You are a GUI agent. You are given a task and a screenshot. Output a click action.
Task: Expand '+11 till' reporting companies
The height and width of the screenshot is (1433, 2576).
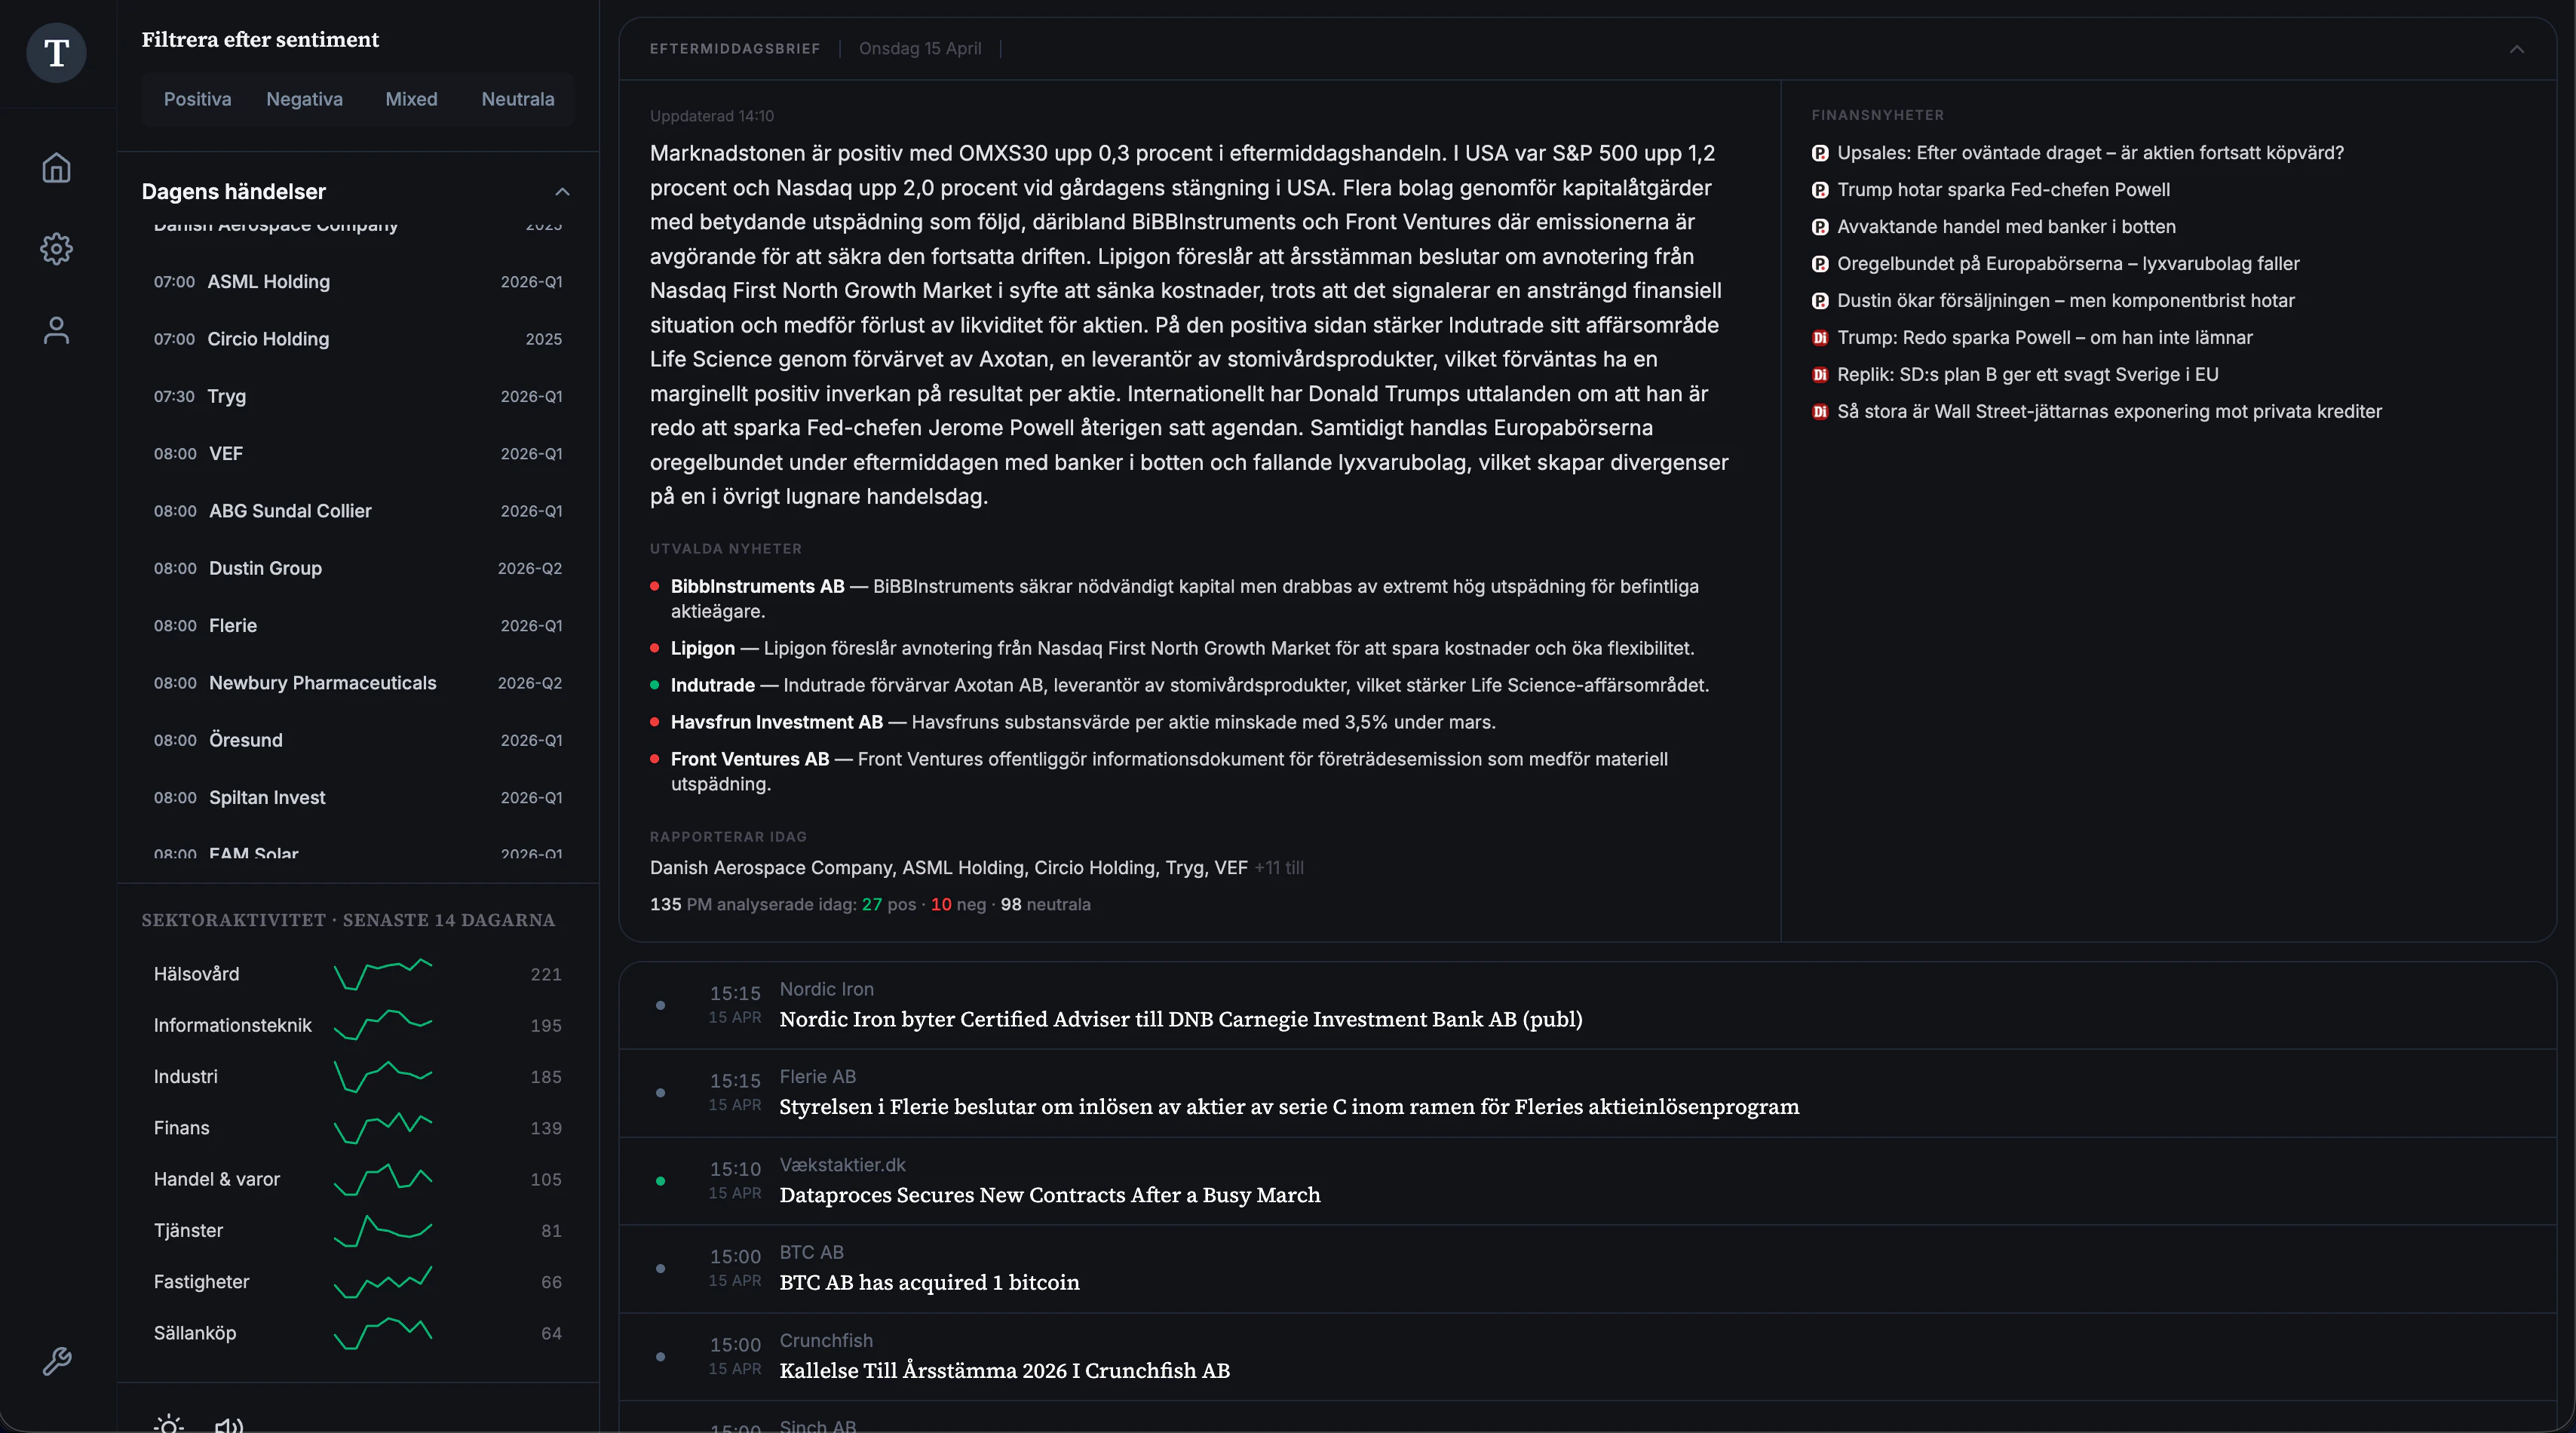click(1278, 868)
